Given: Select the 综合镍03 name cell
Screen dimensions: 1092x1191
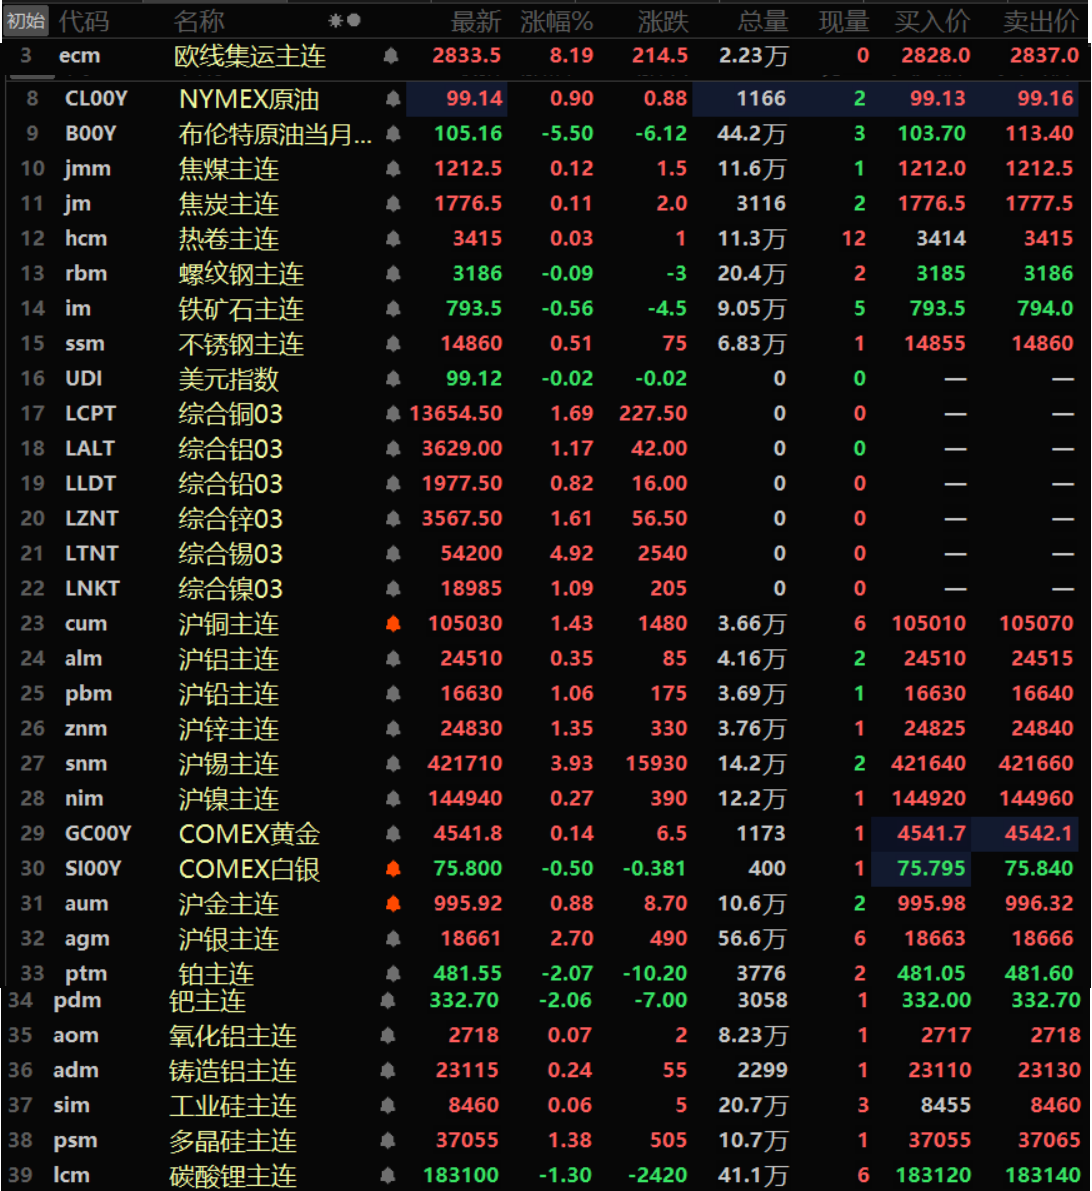Looking at the screenshot, I should (x=231, y=588).
